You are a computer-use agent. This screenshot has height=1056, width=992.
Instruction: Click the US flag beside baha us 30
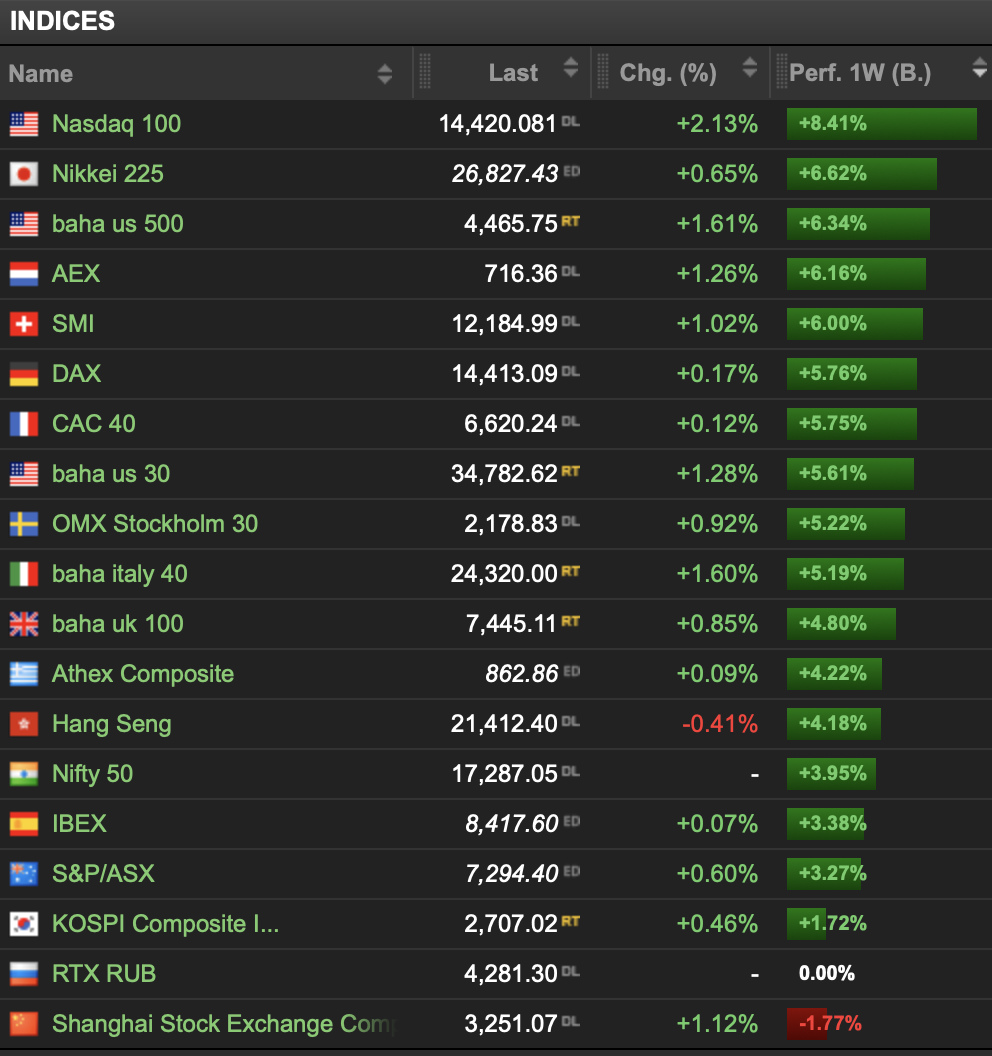(24, 473)
